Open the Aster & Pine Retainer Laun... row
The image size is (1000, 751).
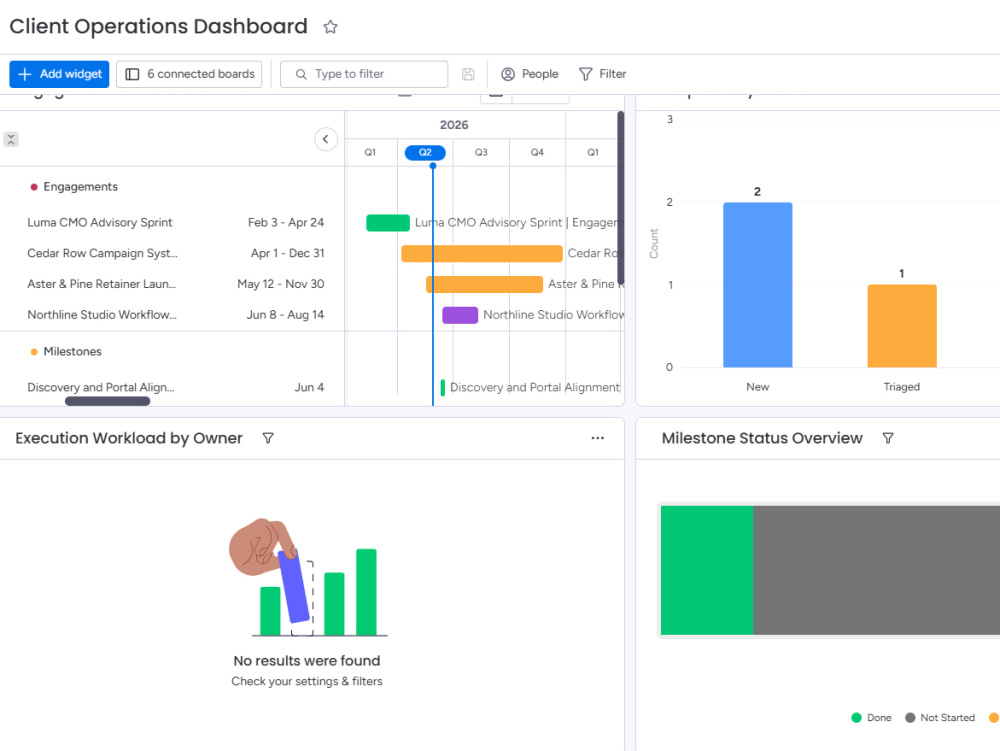point(101,284)
